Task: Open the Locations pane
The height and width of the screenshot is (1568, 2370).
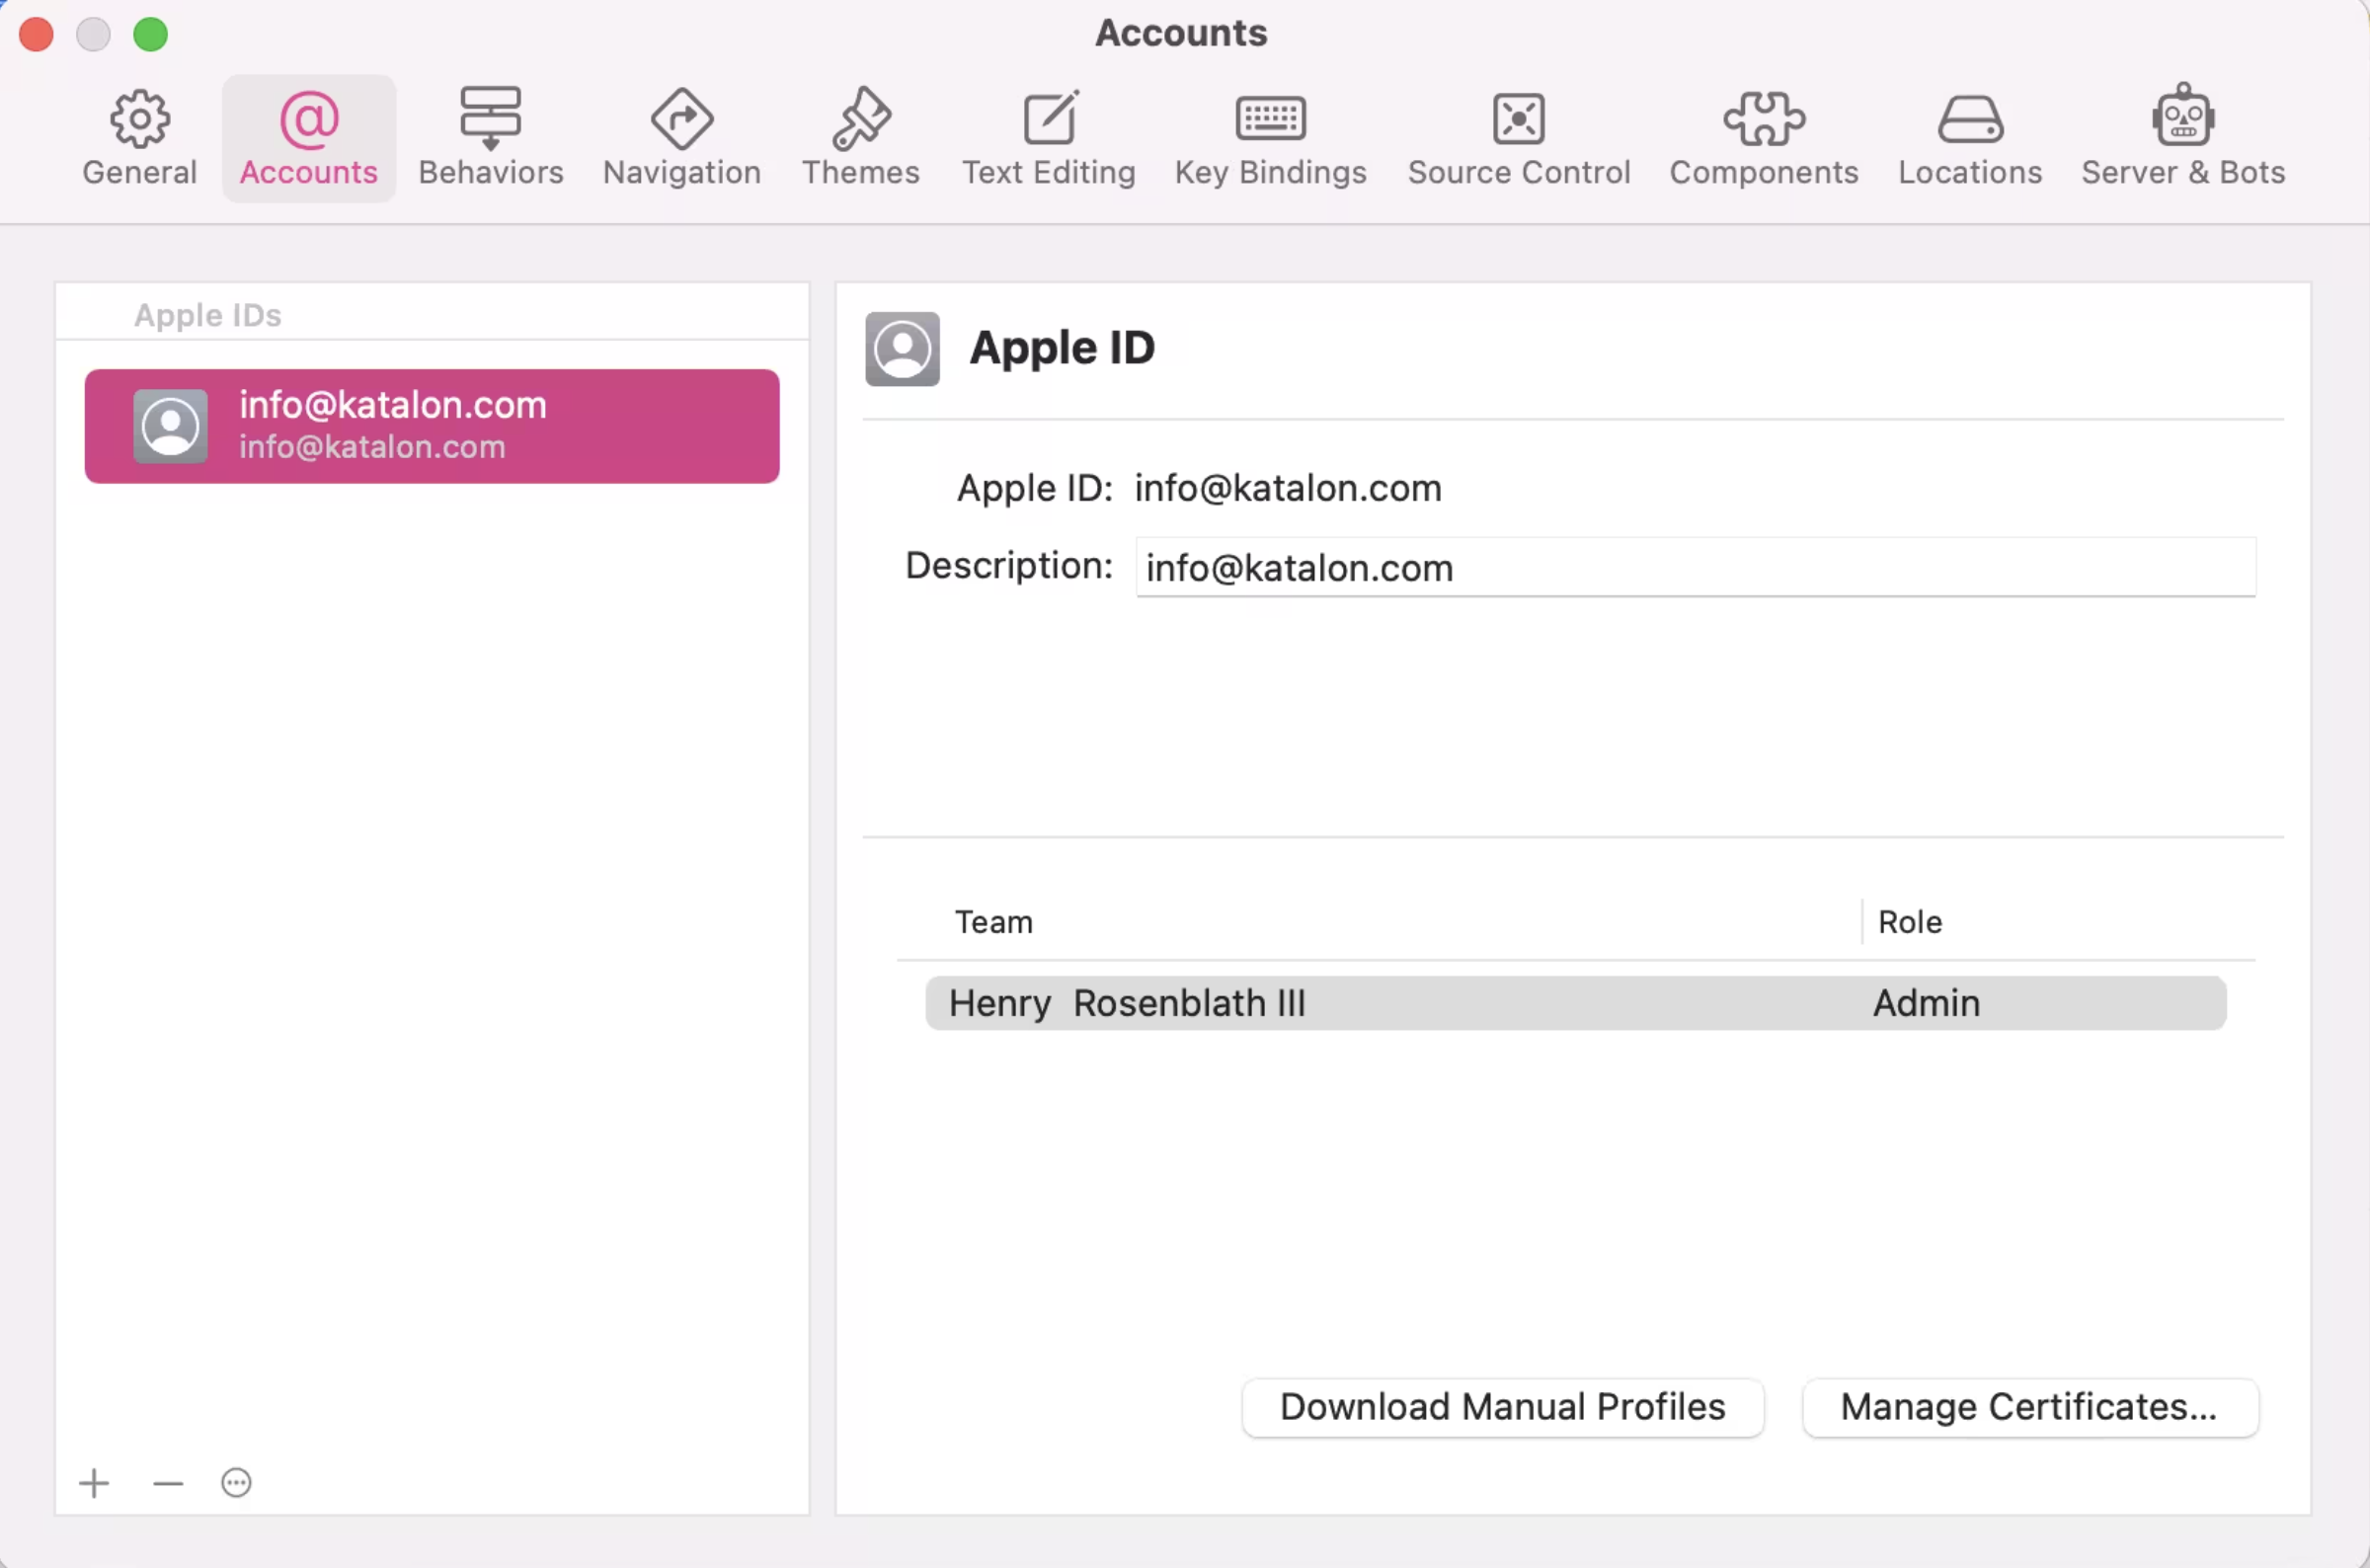Action: (x=1969, y=137)
